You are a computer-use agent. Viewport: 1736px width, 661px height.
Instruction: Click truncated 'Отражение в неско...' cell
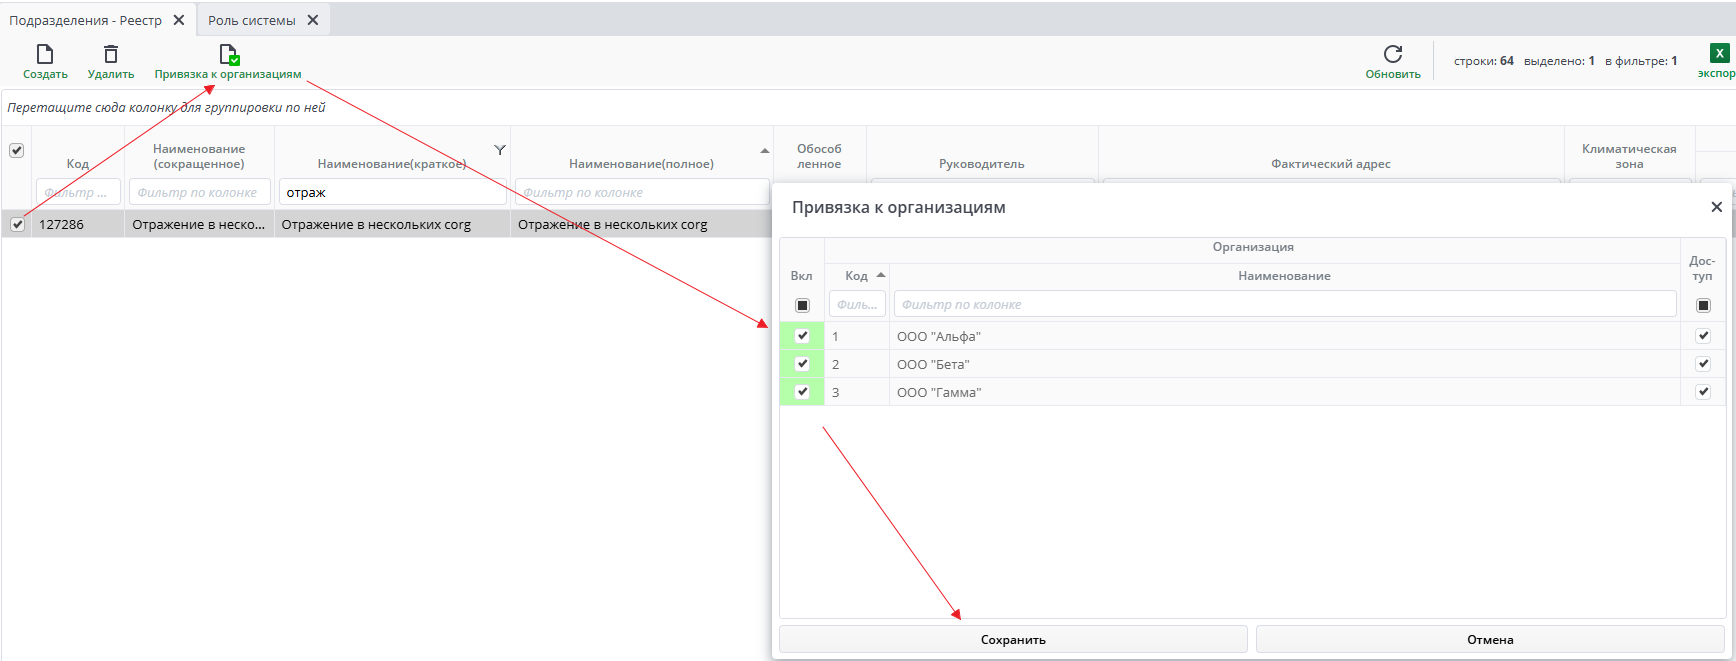[199, 224]
